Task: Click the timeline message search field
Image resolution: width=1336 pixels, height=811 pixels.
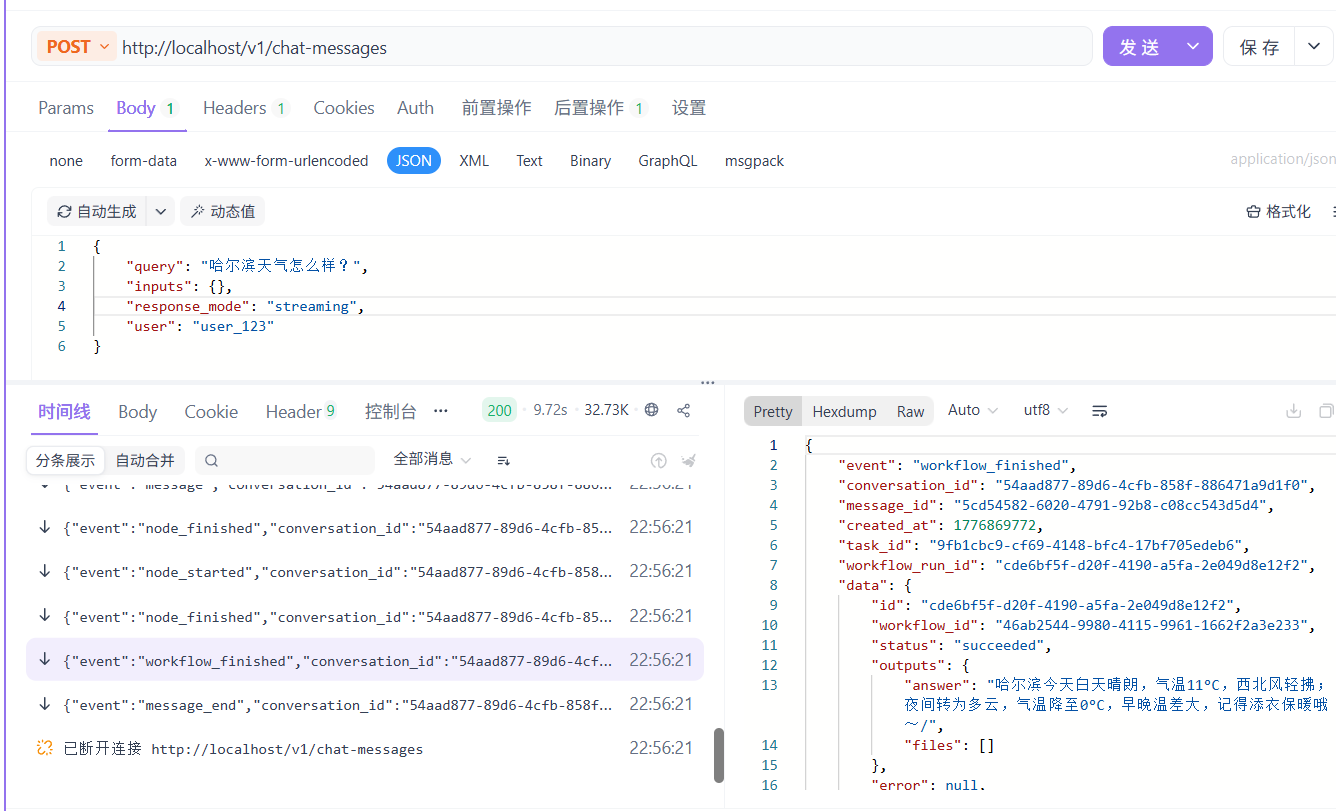Action: pos(284,461)
